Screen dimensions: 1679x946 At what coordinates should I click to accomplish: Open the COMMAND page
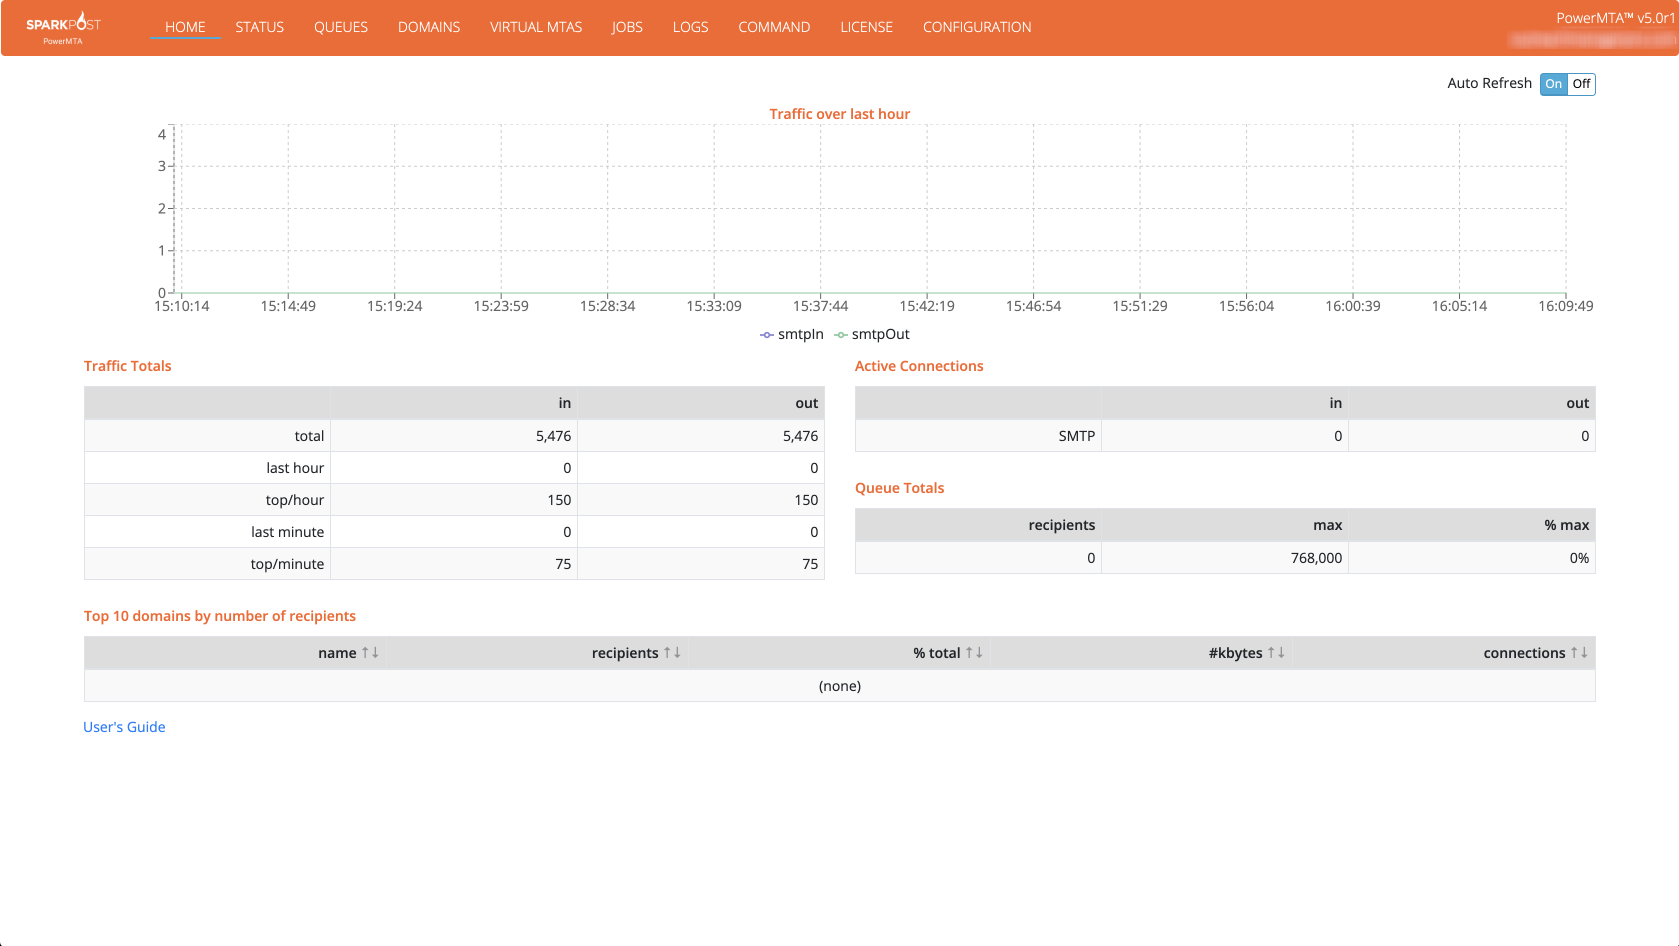774,27
